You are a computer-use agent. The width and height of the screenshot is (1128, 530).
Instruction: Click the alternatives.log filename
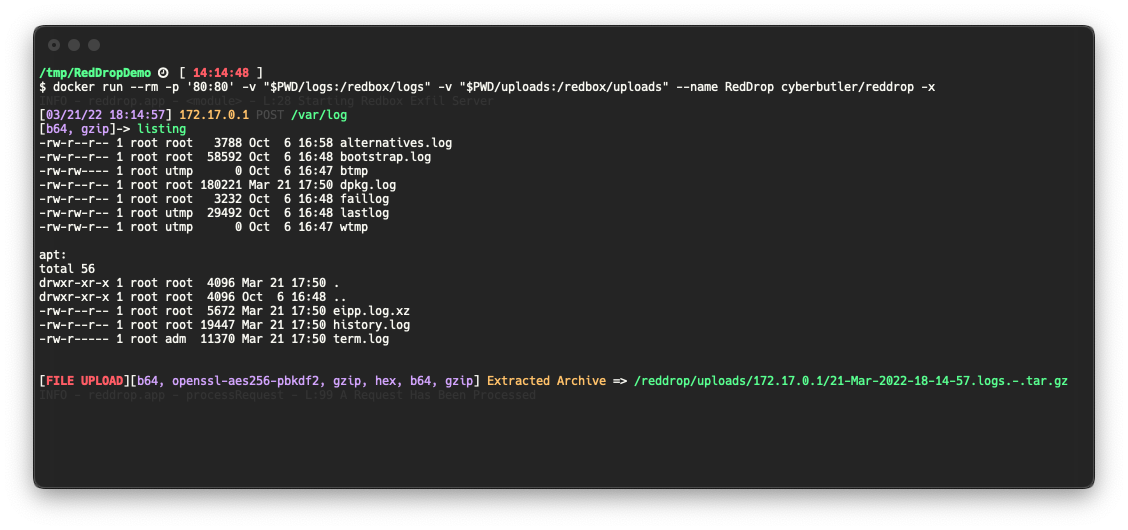tap(396, 143)
